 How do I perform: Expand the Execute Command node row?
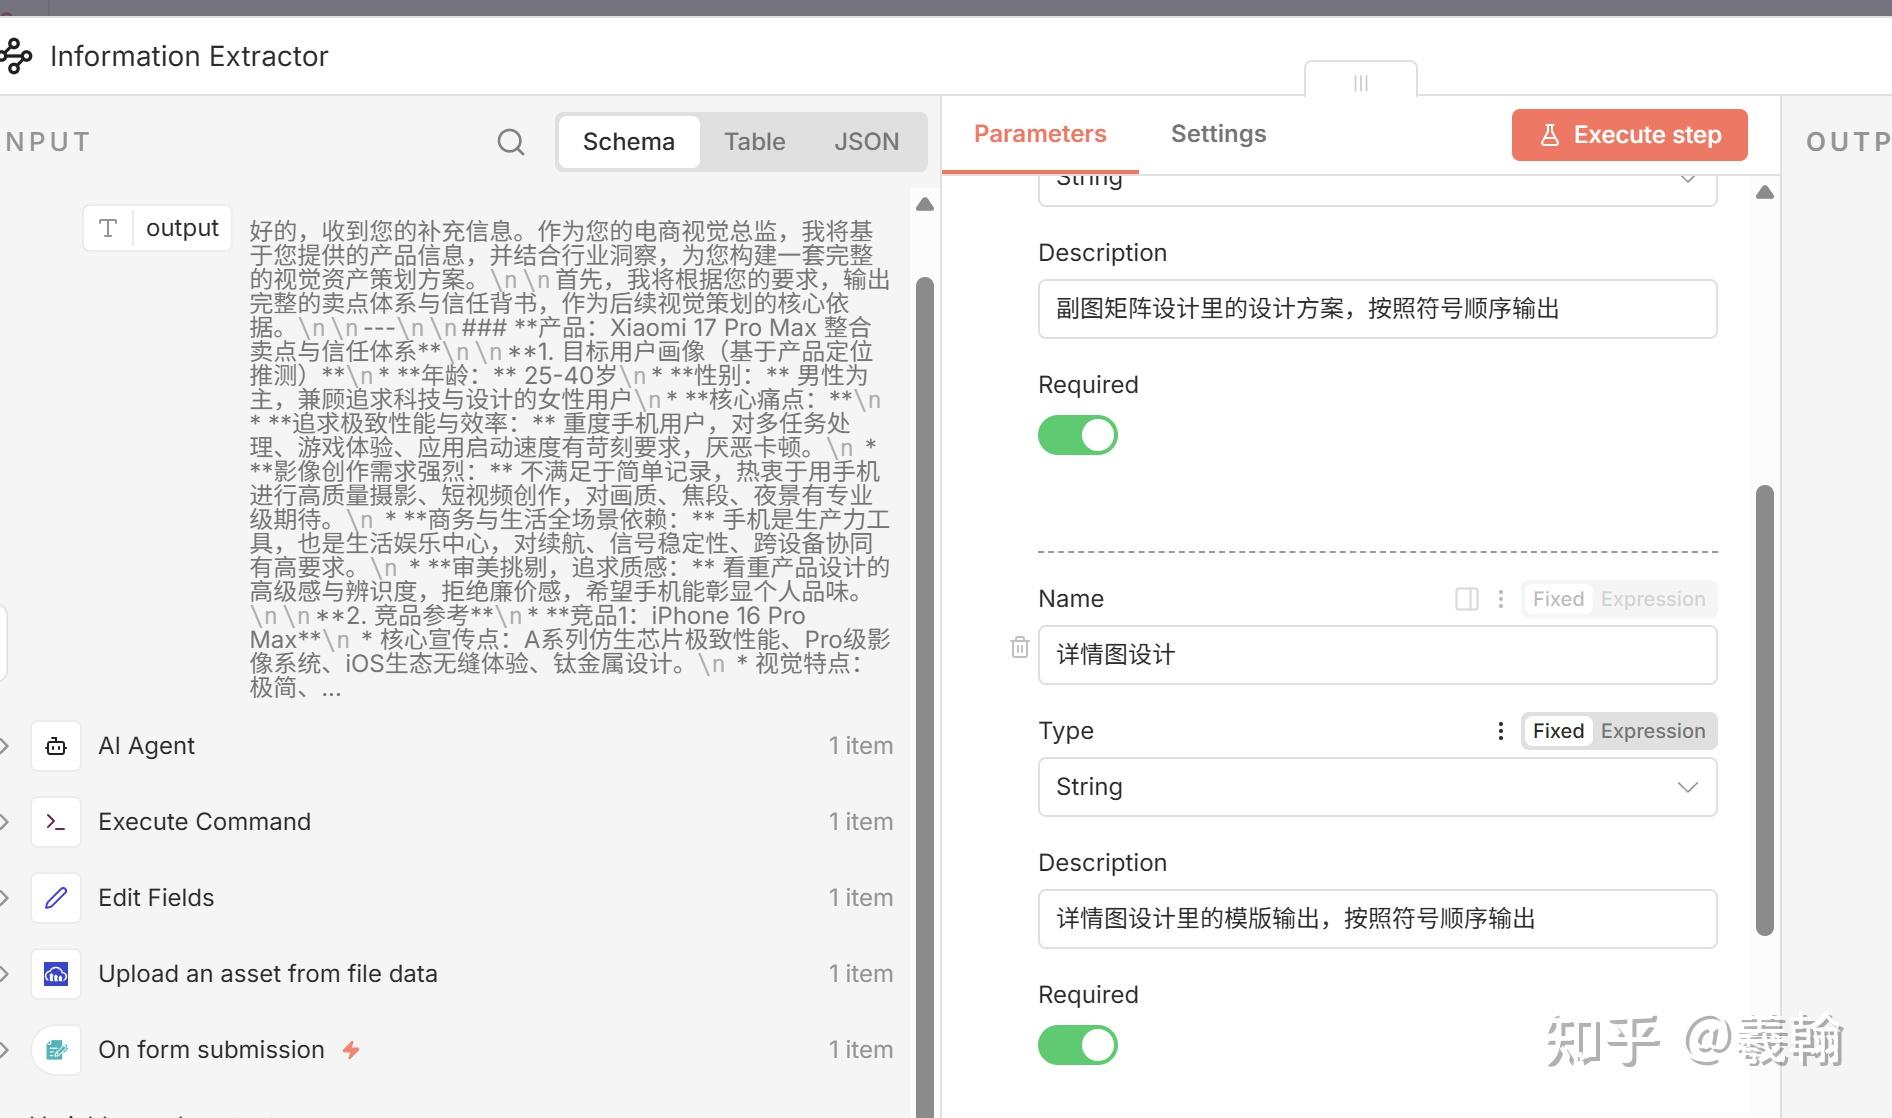coord(5,822)
